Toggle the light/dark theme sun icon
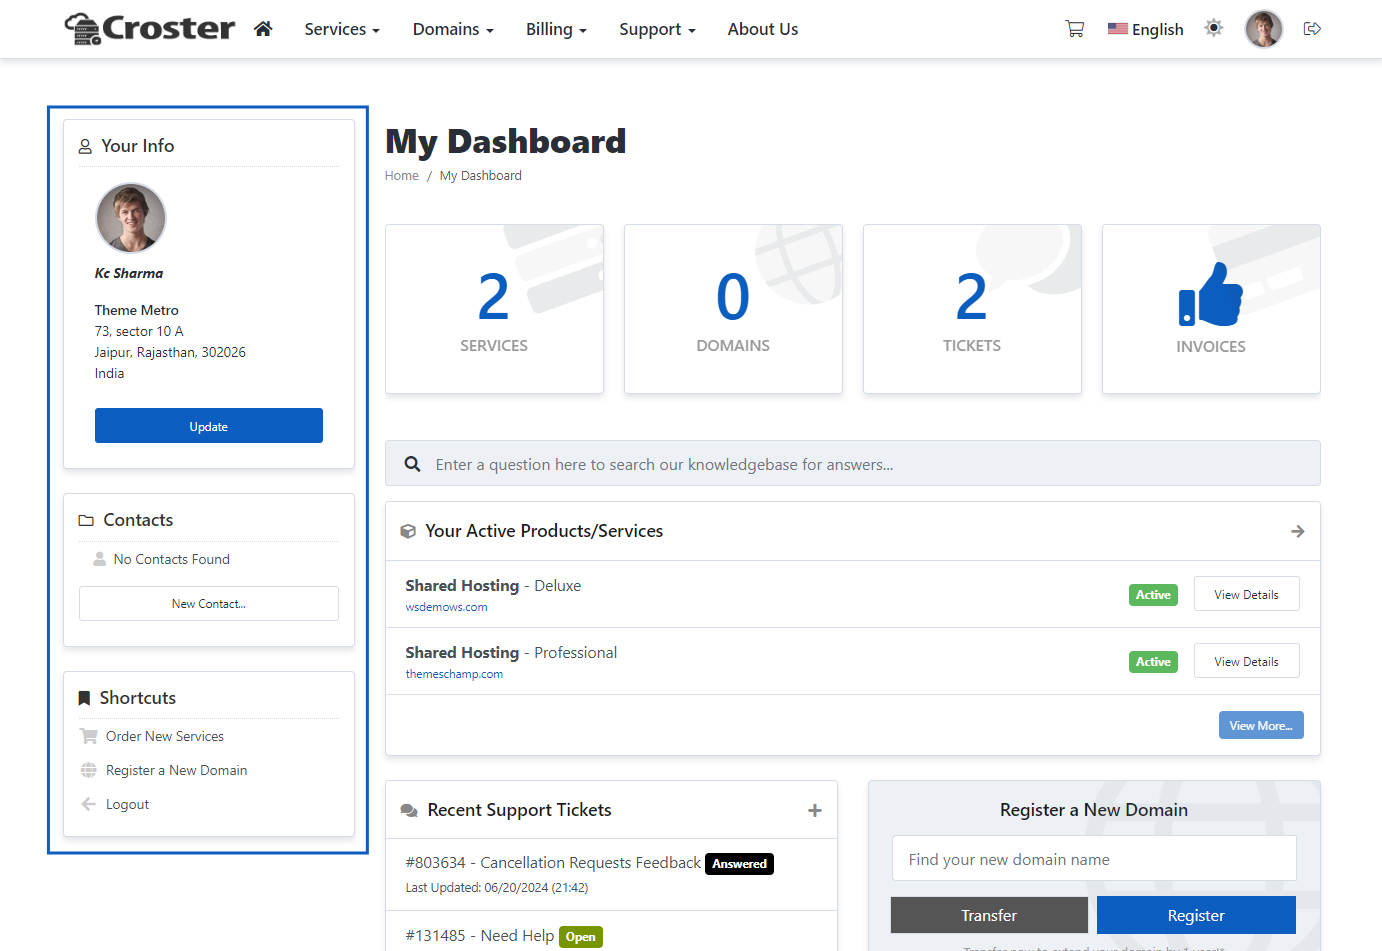The width and height of the screenshot is (1382, 951). pyautogui.click(x=1214, y=28)
